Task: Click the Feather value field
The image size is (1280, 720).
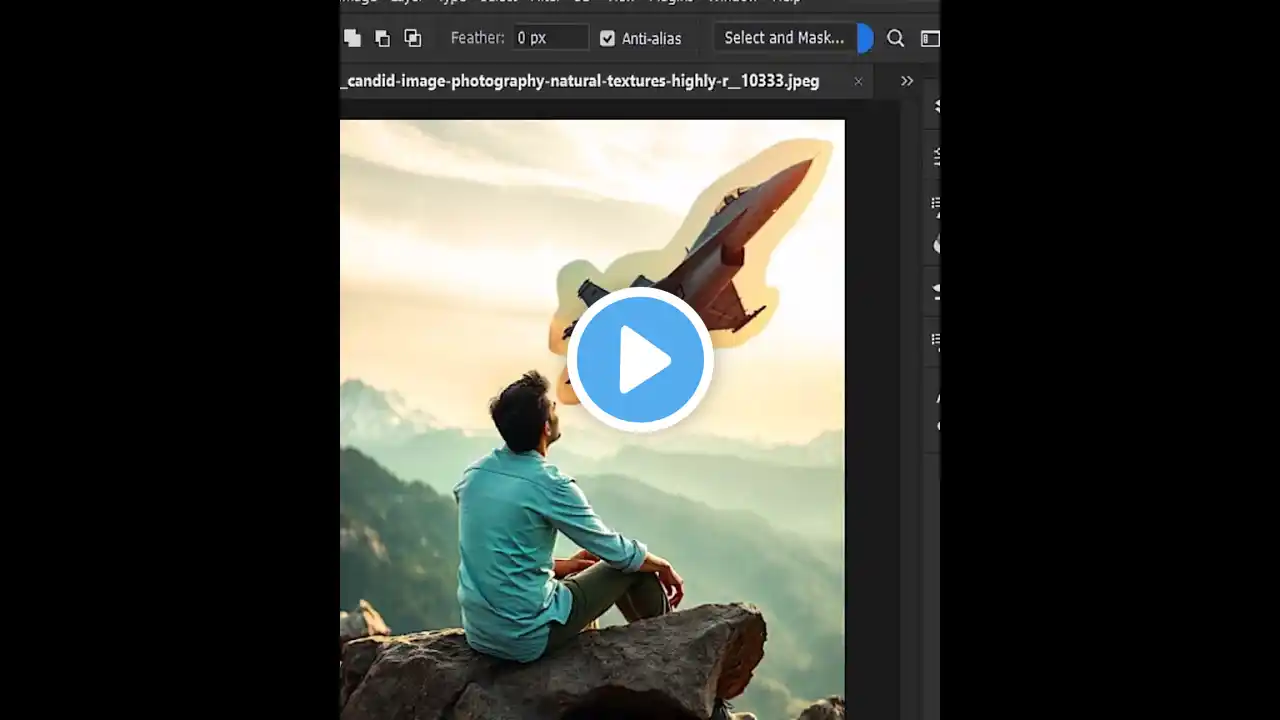Action: pos(550,38)
